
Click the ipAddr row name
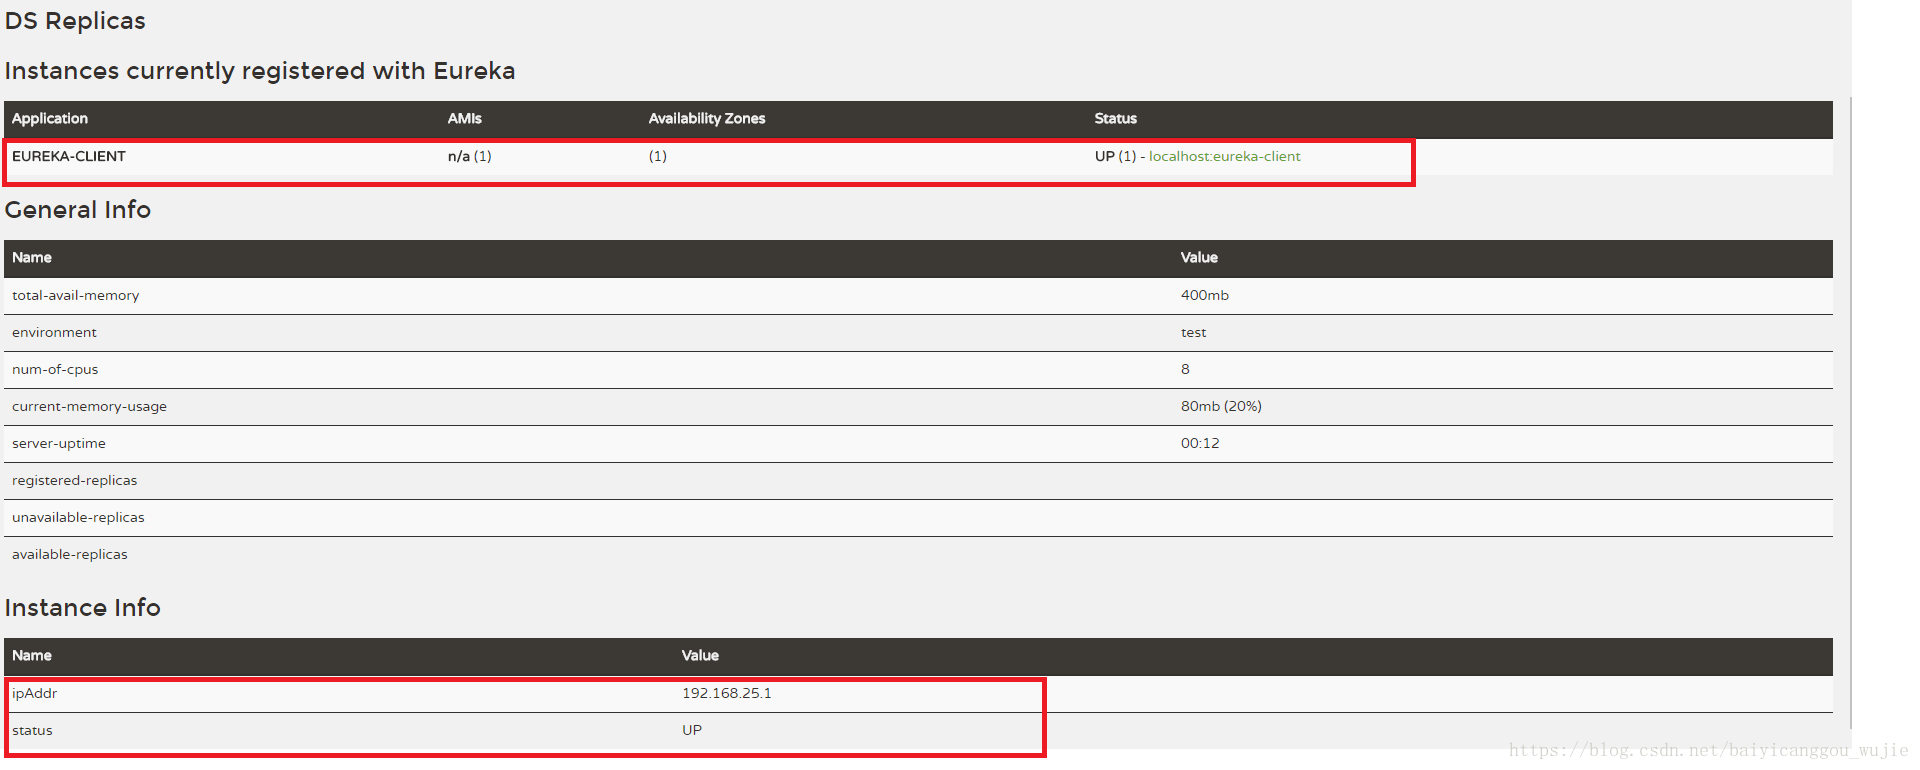35,693
